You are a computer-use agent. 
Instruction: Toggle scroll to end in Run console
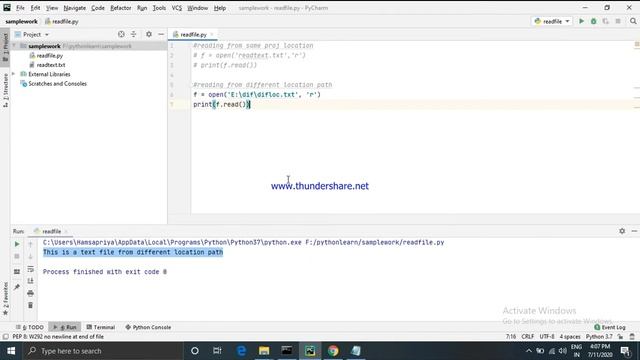[x=30, y=281]
